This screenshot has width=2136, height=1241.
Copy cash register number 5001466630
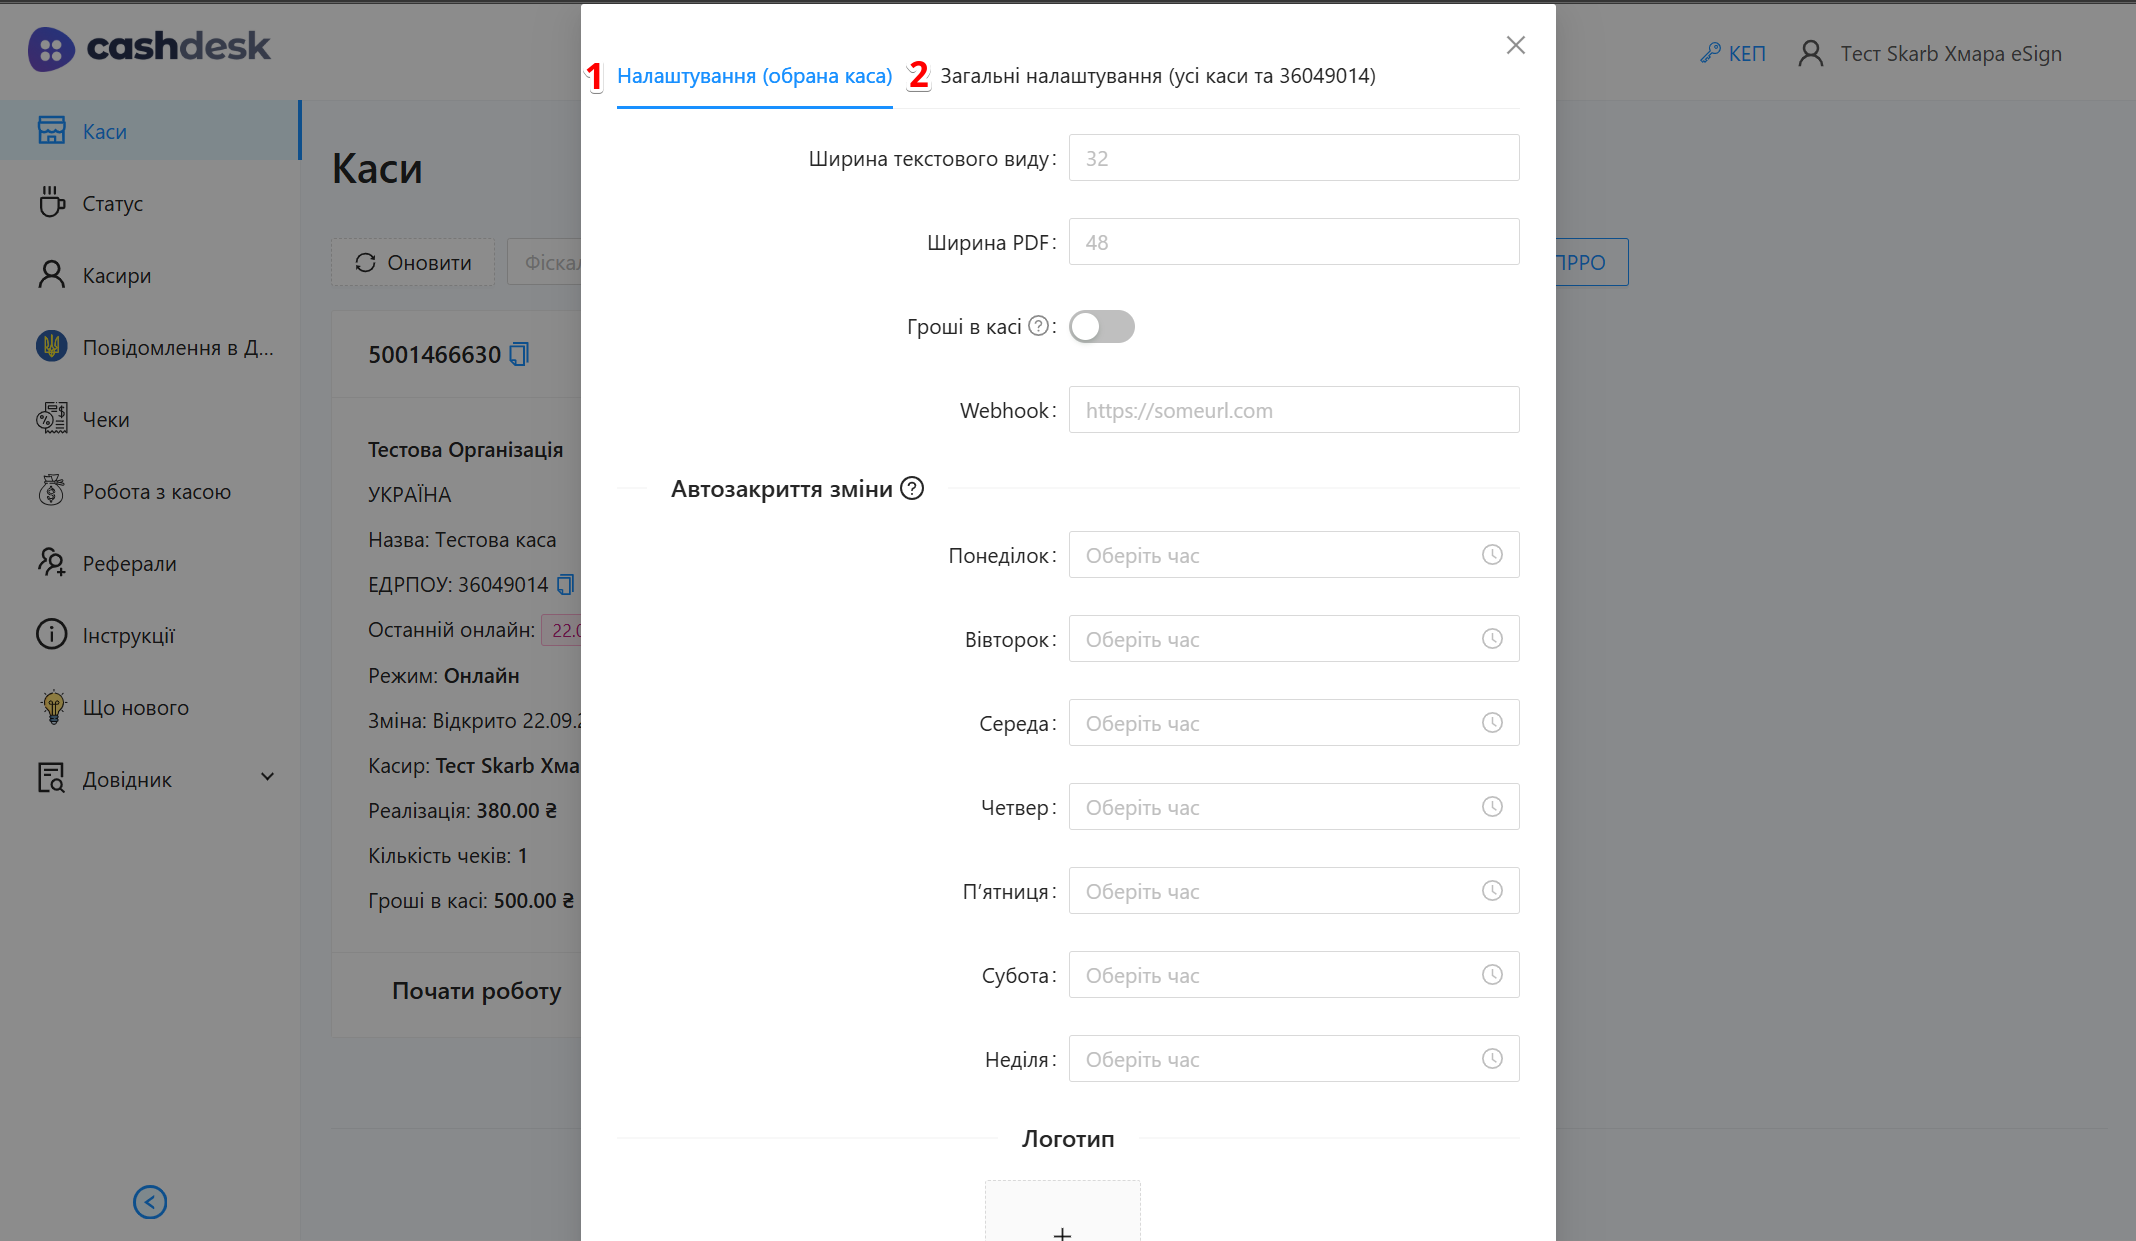[x=519, y=354]
